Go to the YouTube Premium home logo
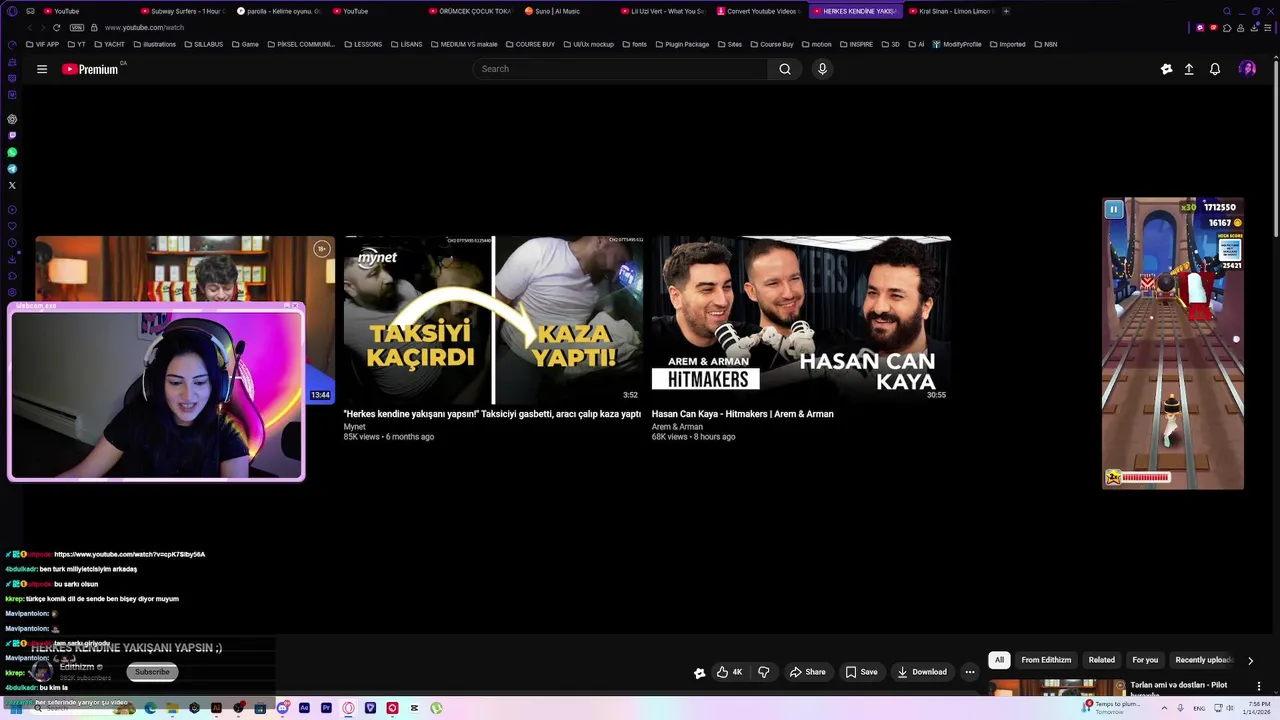 [x=92, y=69]
